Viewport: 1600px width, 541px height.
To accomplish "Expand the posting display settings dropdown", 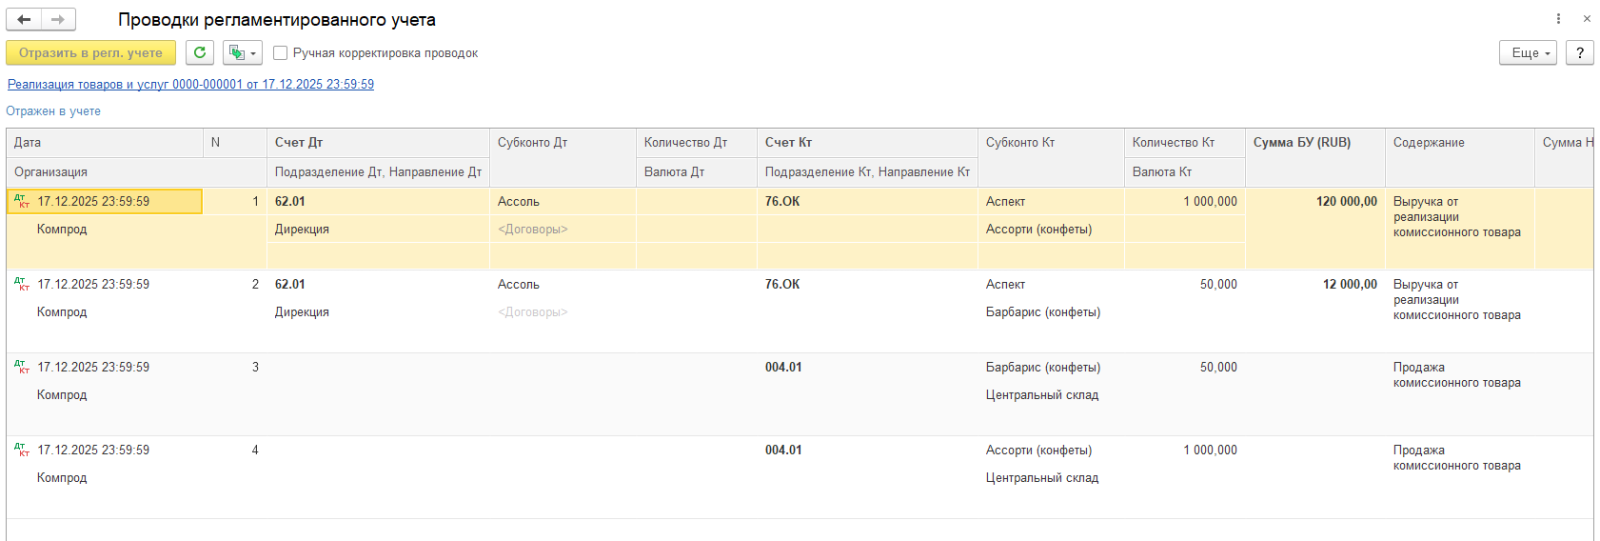I will (x=242, y=53).
